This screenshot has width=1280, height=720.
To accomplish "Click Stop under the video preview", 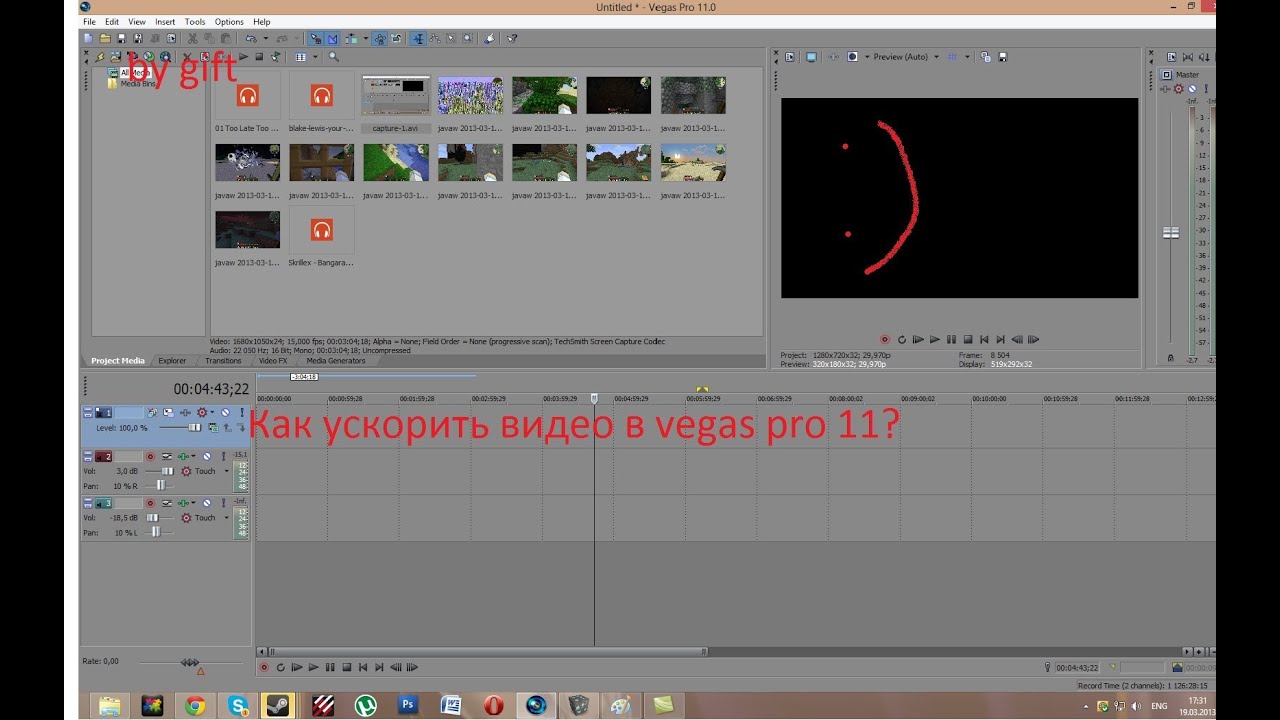I will click(x=968, y=340).
